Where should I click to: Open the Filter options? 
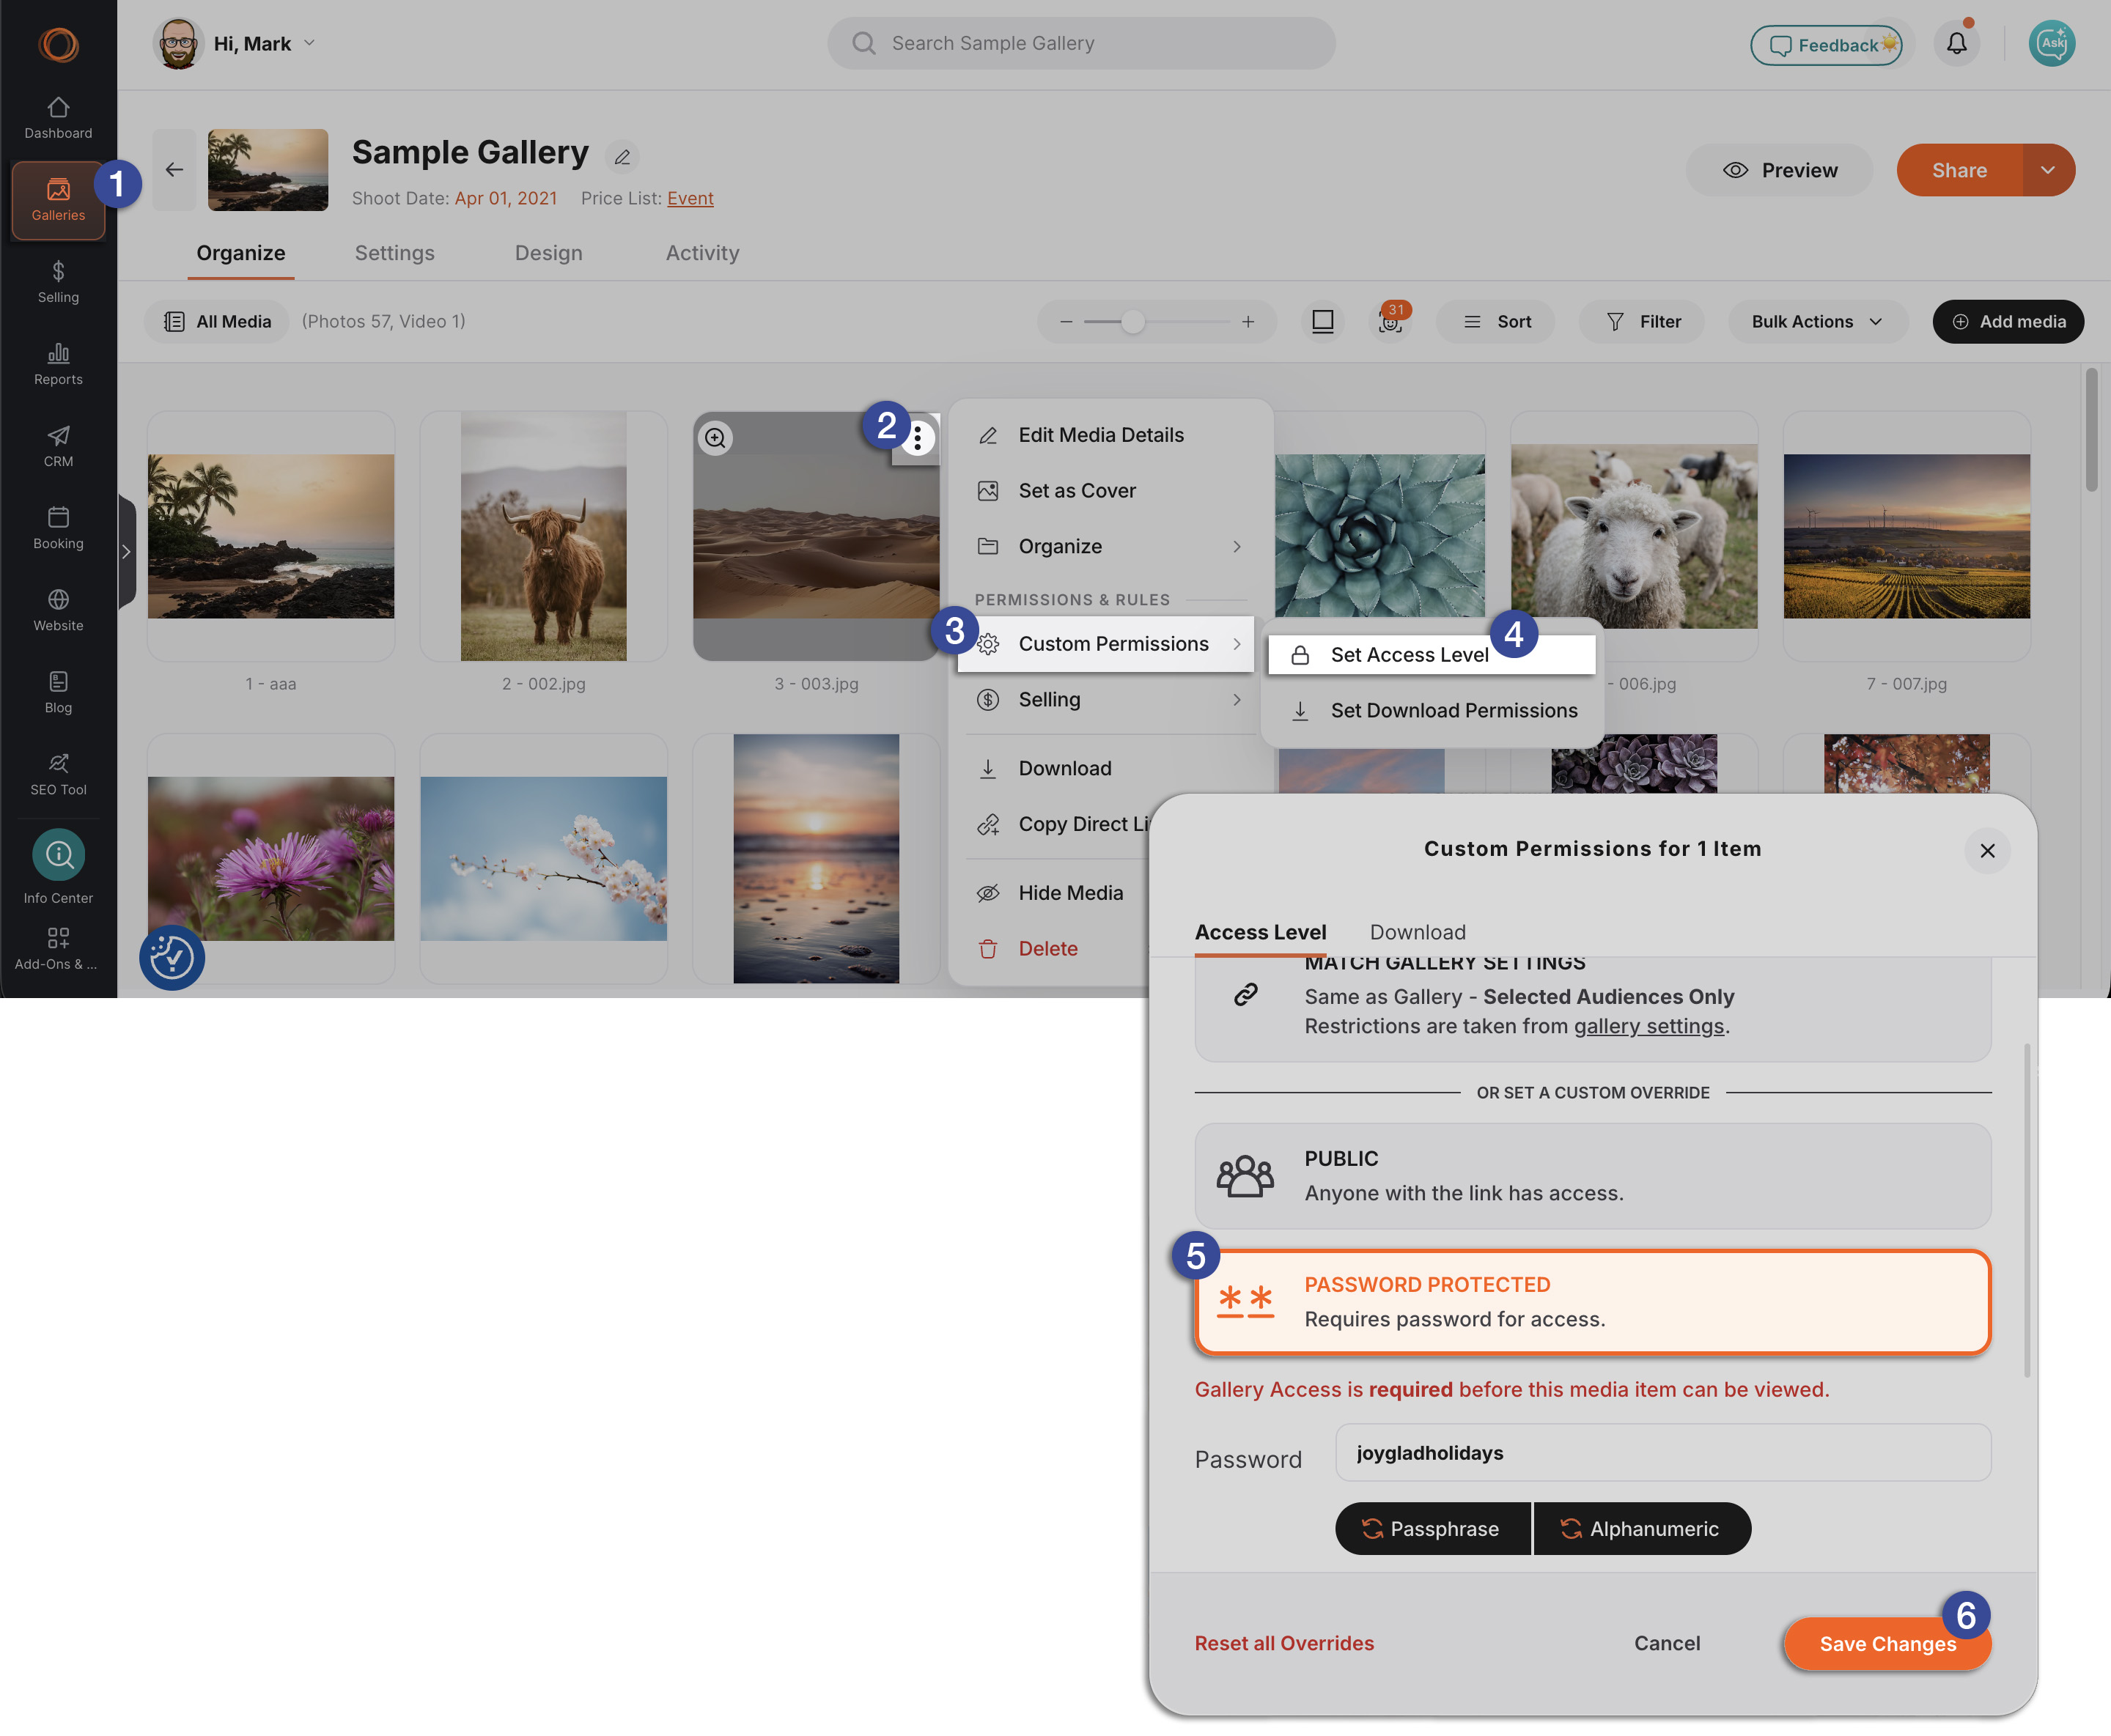click(x=1642, y=321)
